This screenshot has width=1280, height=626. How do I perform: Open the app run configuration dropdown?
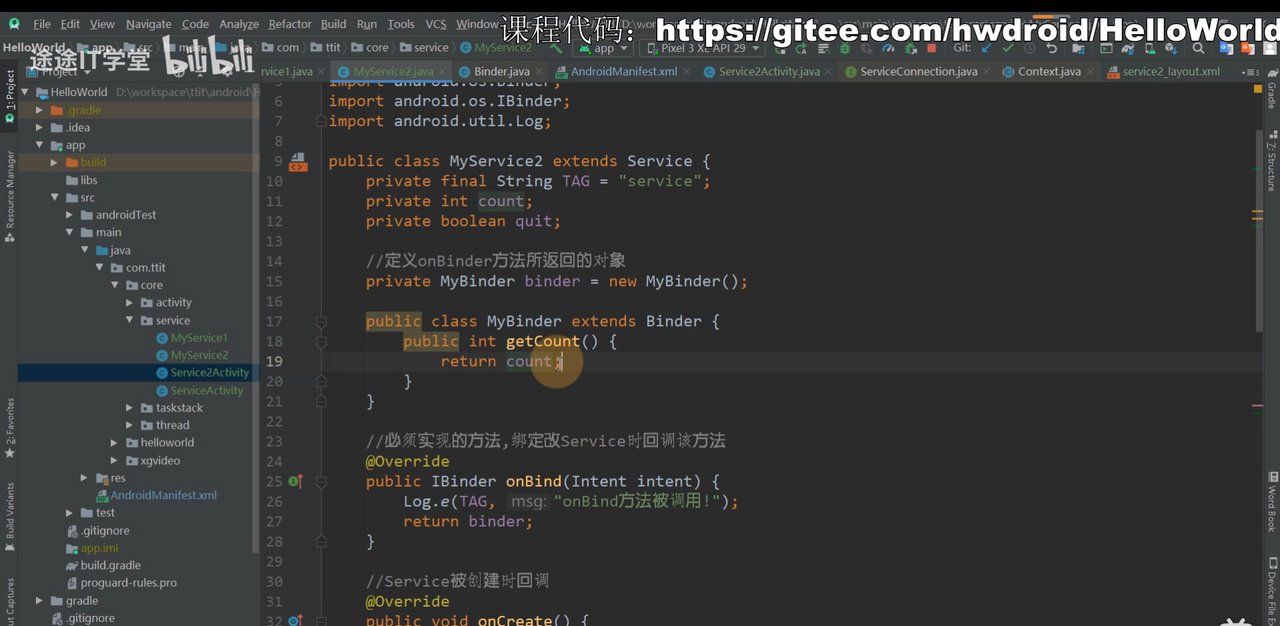(x=604, y=48)
